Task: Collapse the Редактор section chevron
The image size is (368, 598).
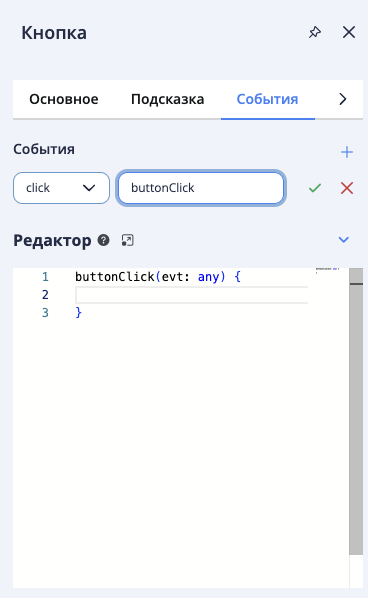Action: coord(344,240)
